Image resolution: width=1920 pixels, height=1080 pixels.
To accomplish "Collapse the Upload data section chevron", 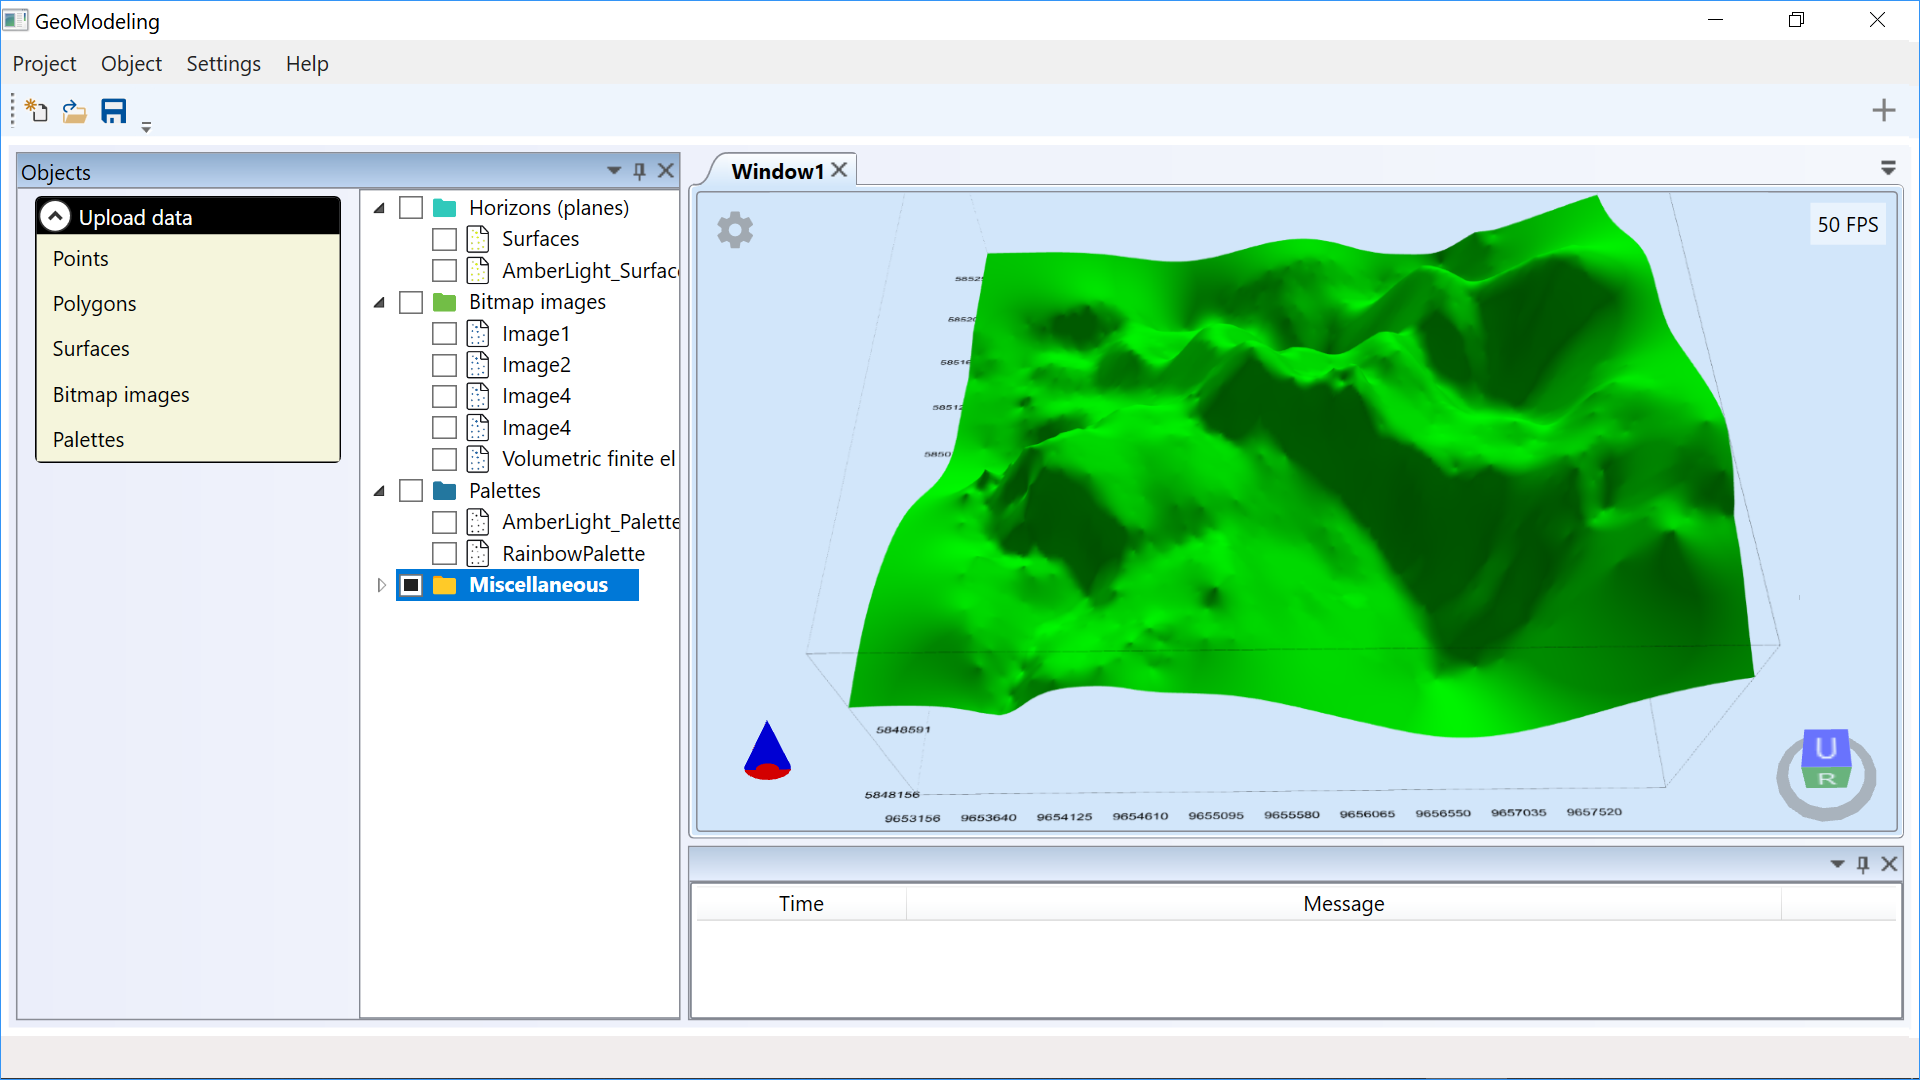I will tap(56, 217).
